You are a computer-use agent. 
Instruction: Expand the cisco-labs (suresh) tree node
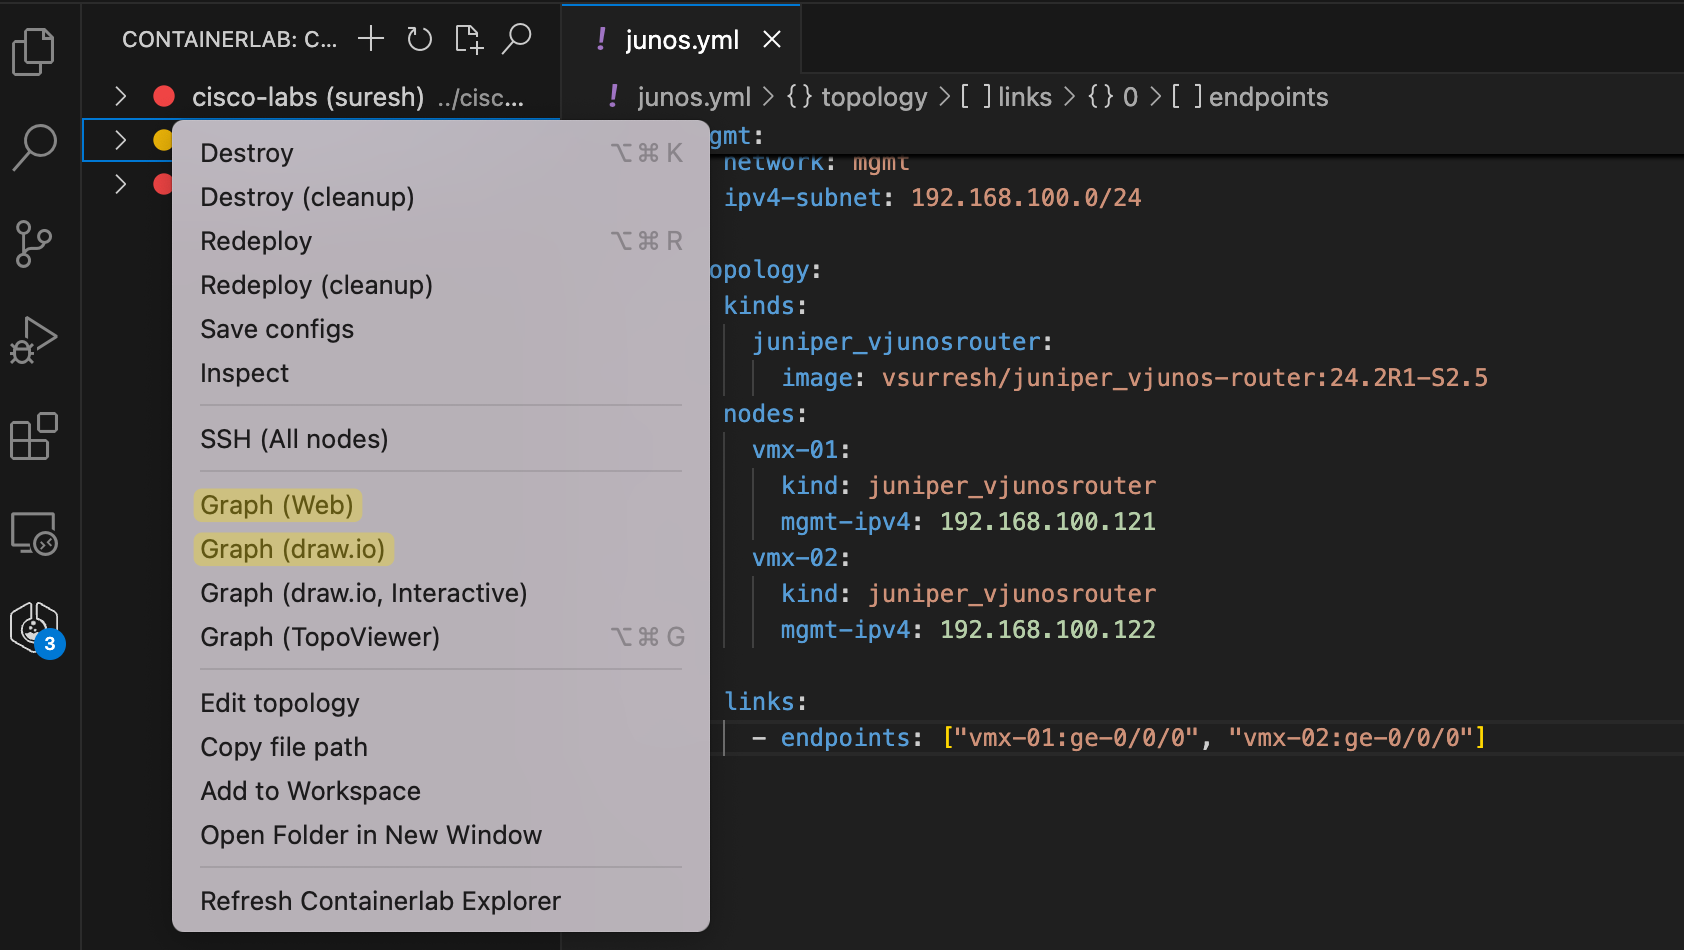(x=120, y=96)
